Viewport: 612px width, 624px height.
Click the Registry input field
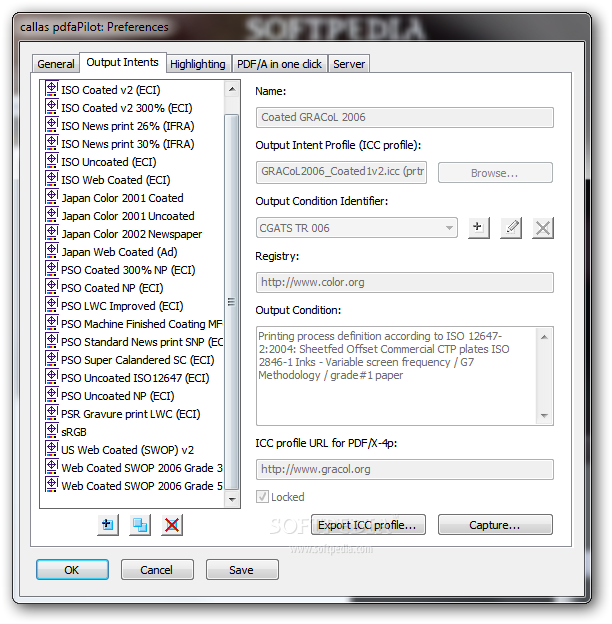click(405, 283)
